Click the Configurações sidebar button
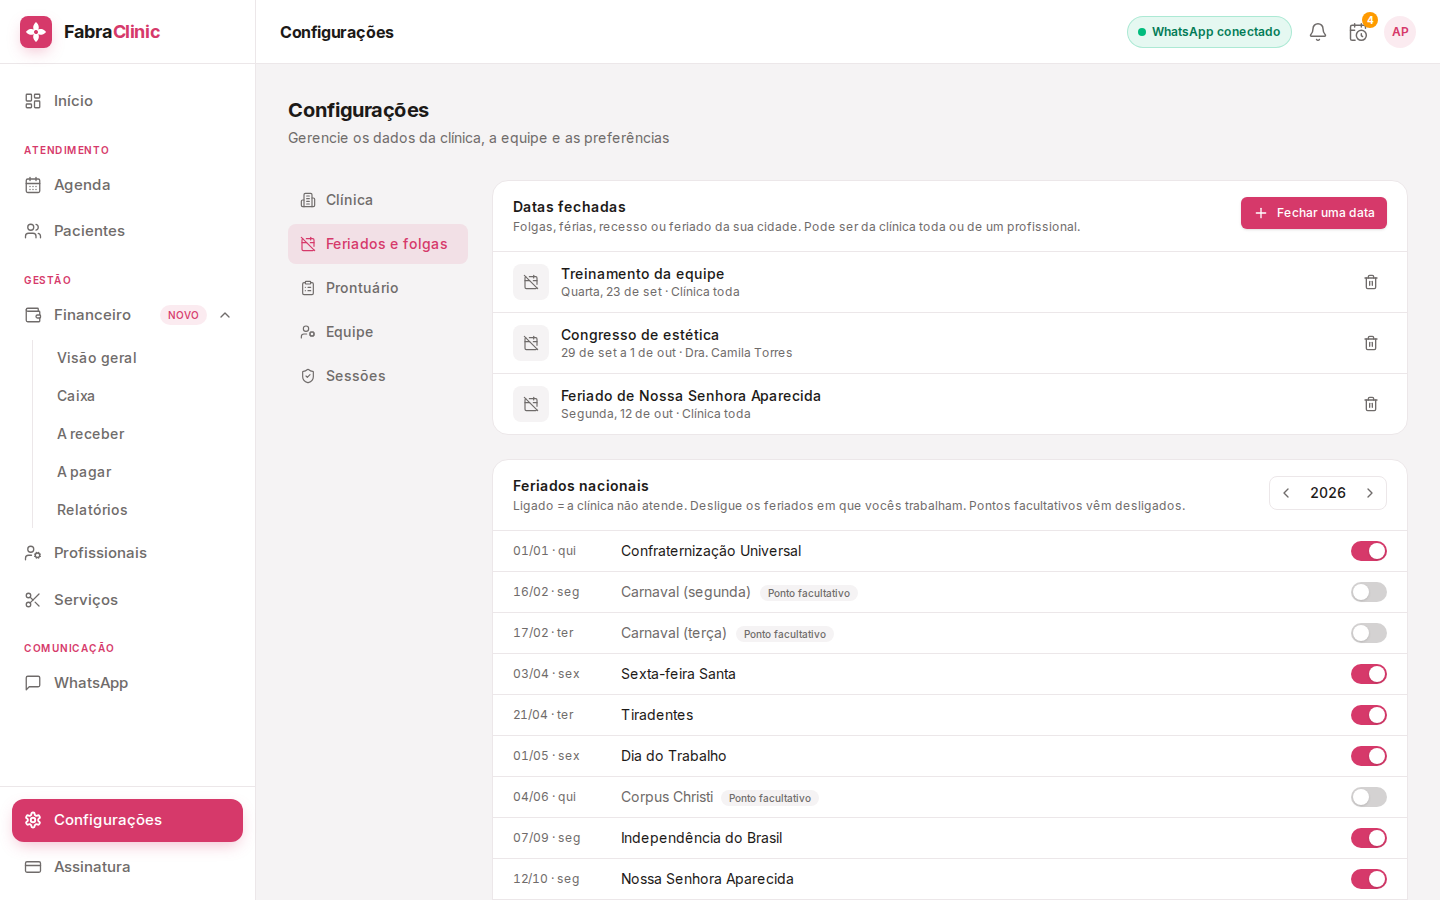 [127, 820]
